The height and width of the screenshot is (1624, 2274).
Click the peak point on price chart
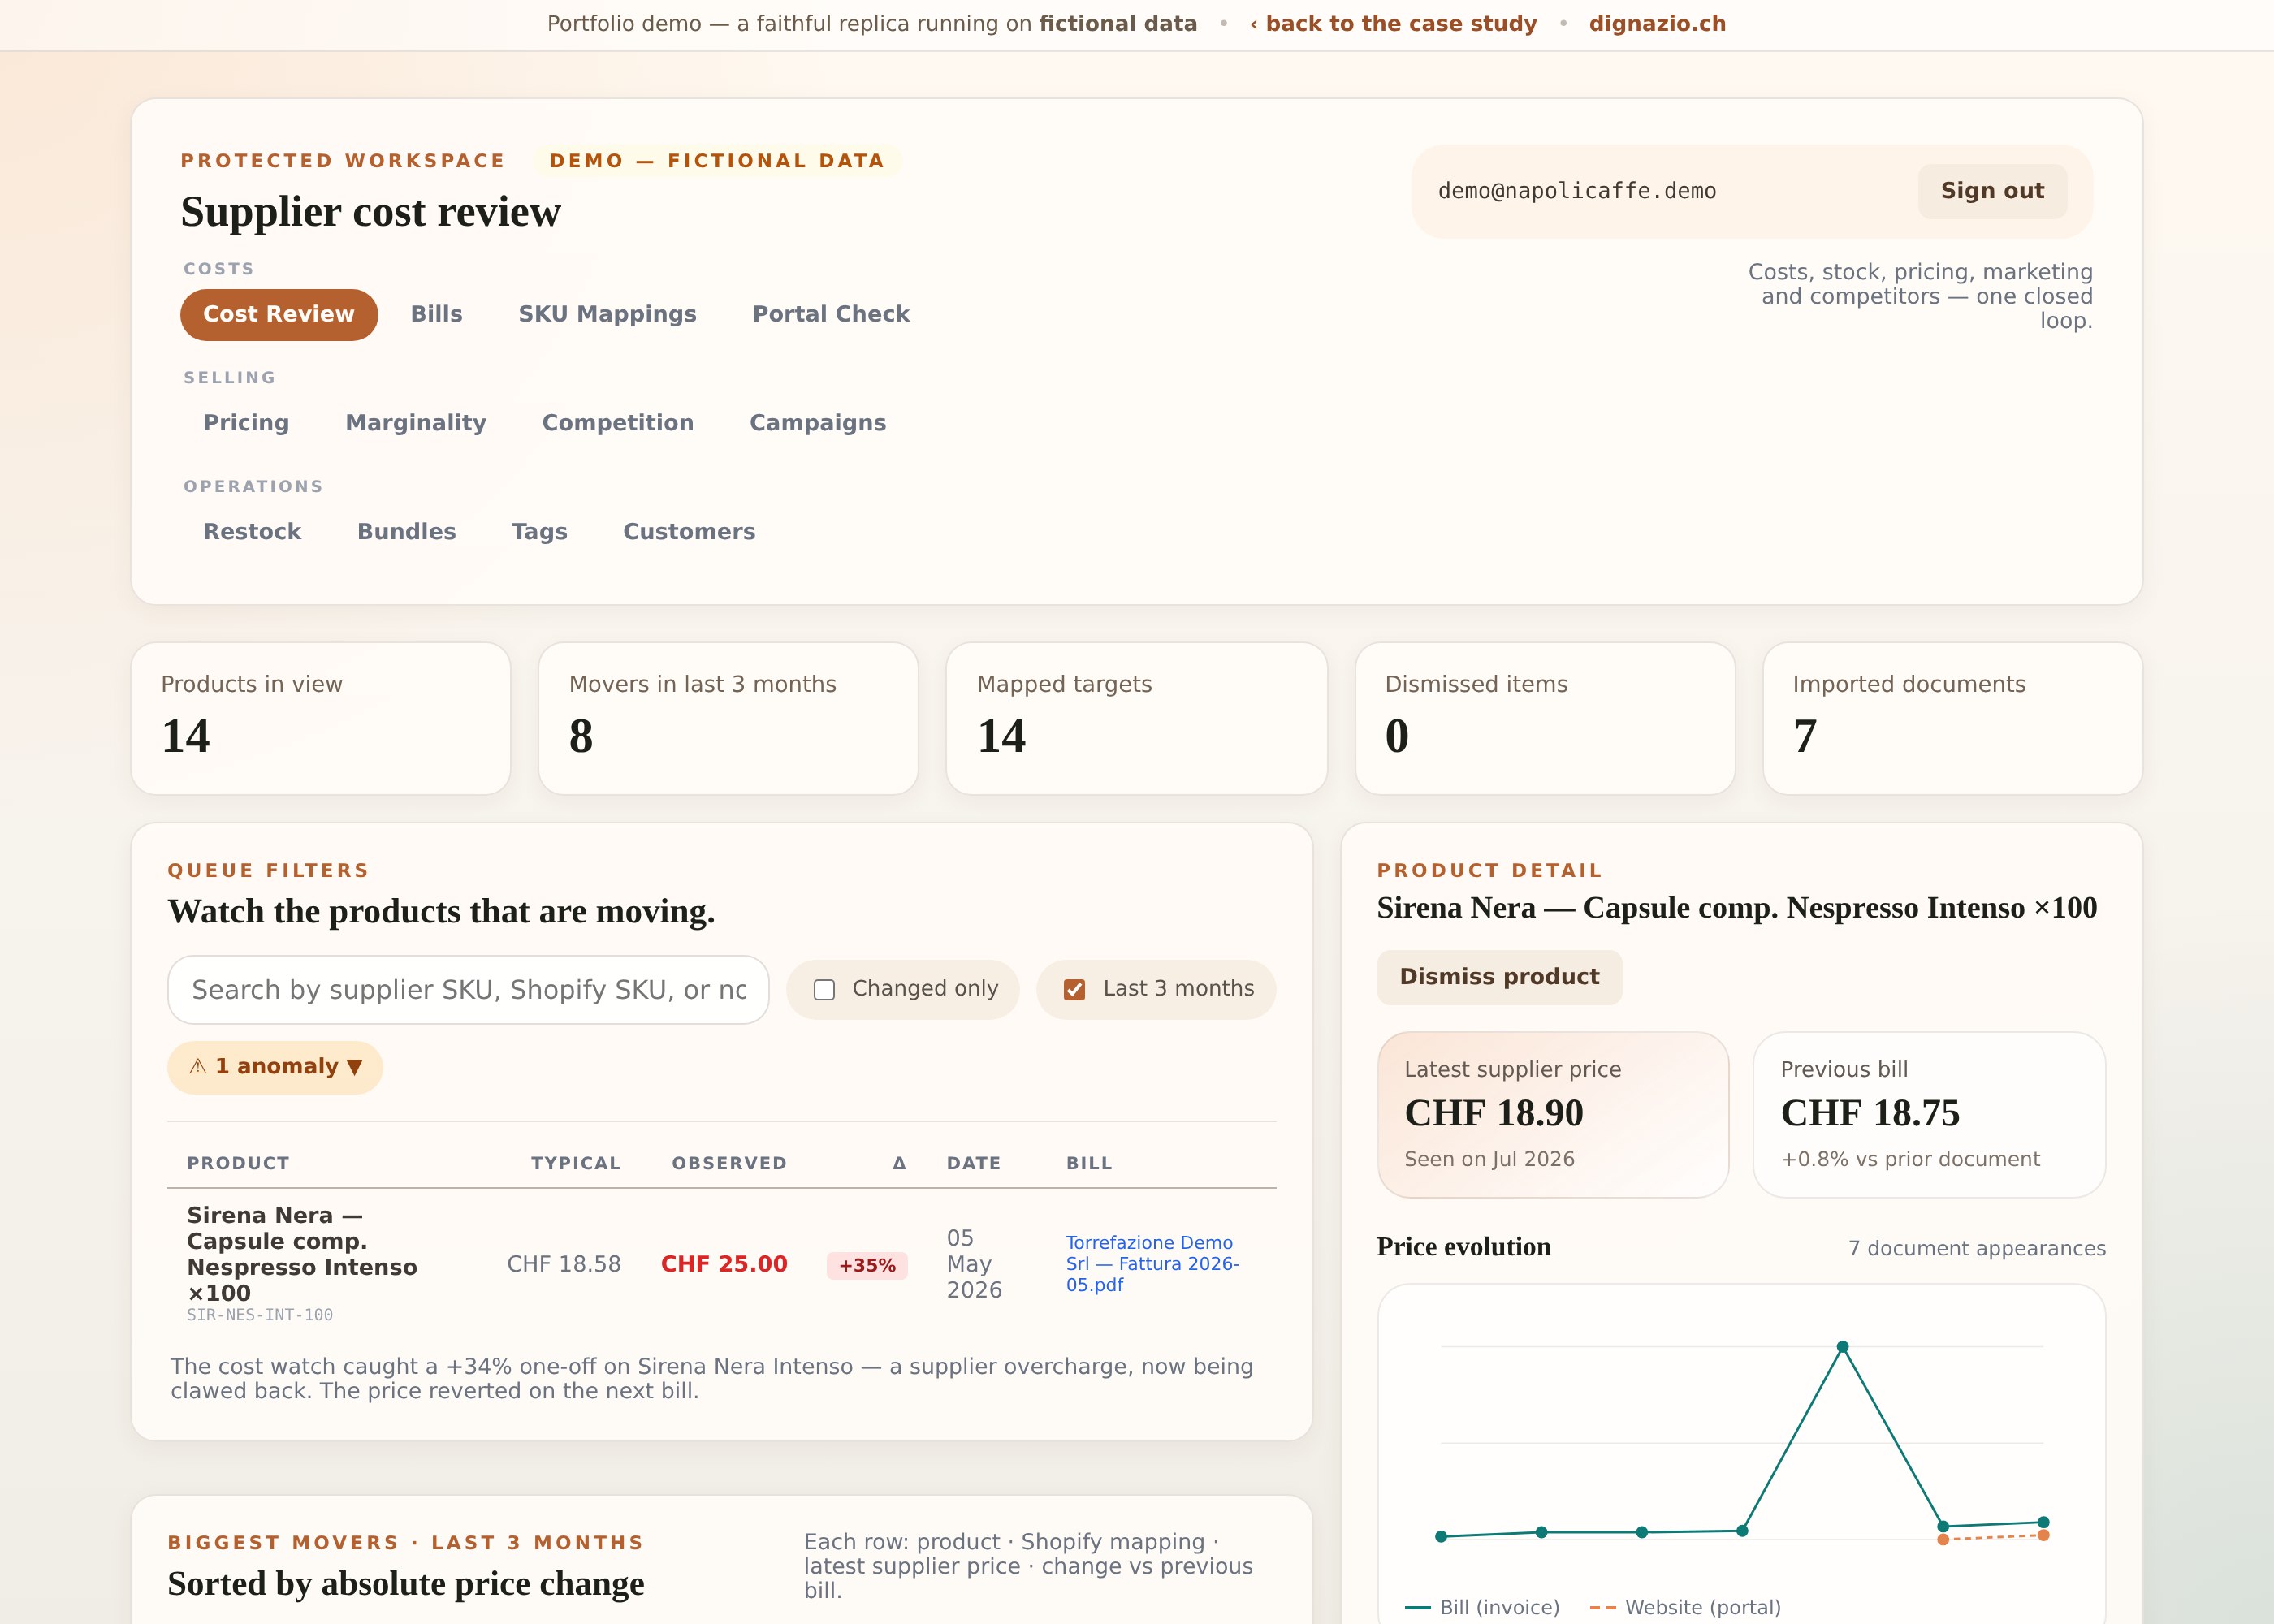point(1842,1347)
